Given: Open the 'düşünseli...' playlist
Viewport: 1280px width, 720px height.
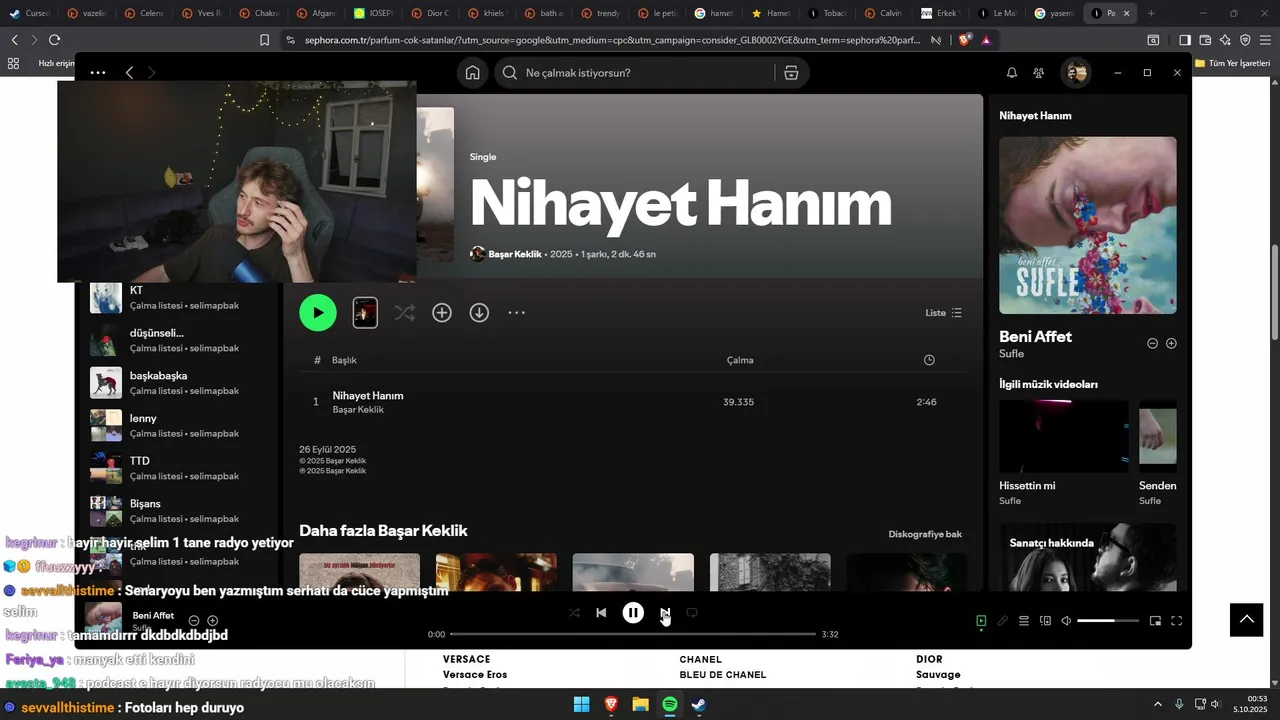Looking at the screenshot, I should coord(180,340).
